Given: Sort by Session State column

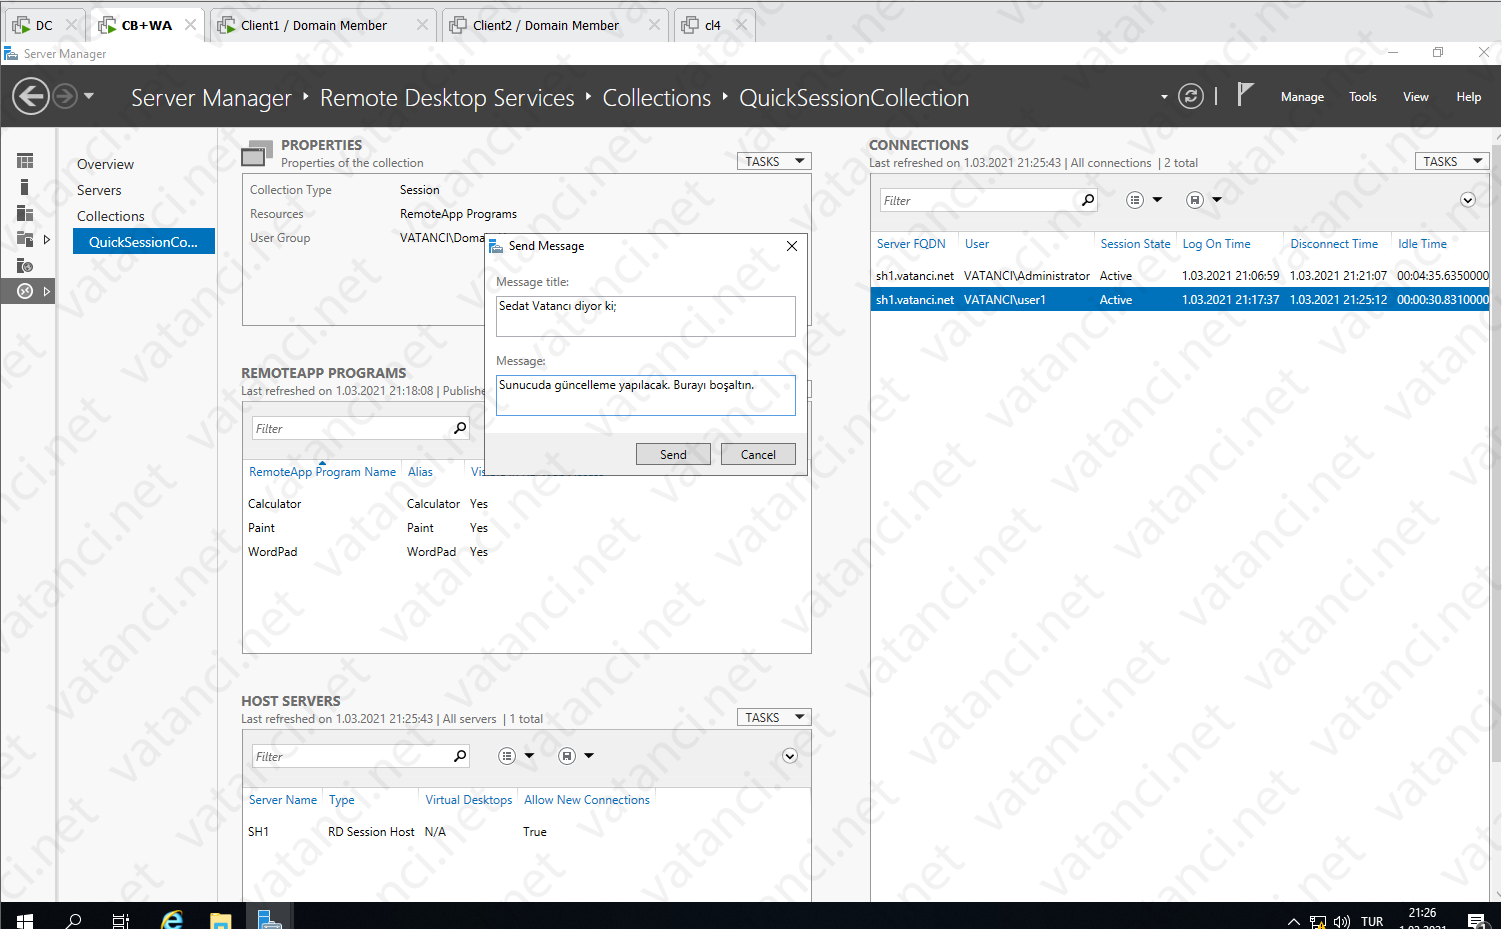Looking at the screenshot, I should pos(1135,244).
